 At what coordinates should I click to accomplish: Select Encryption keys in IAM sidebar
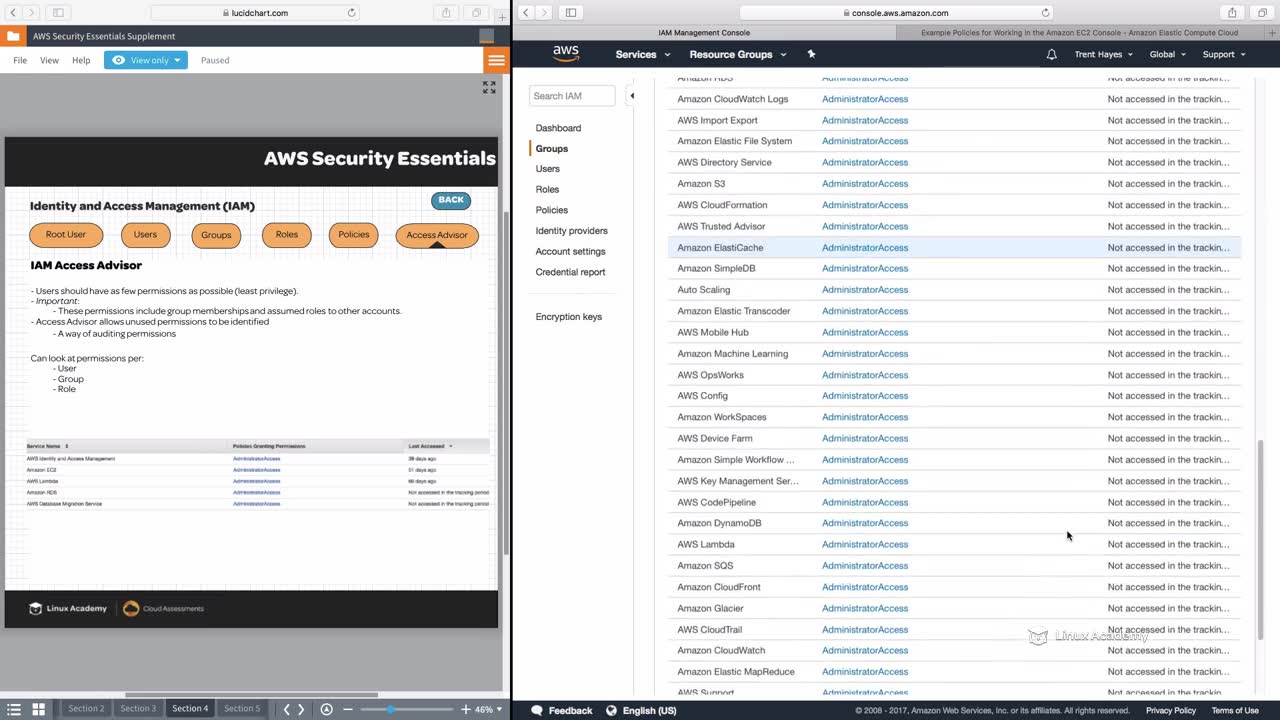[569, 317]
